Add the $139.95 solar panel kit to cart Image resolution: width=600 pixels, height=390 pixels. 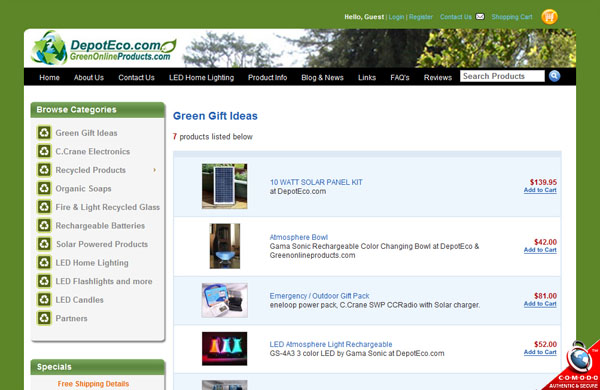tap(540, 190)
